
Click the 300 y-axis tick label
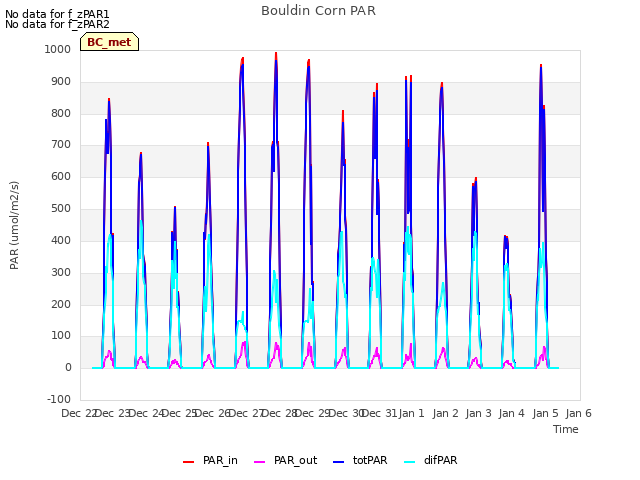61,272
